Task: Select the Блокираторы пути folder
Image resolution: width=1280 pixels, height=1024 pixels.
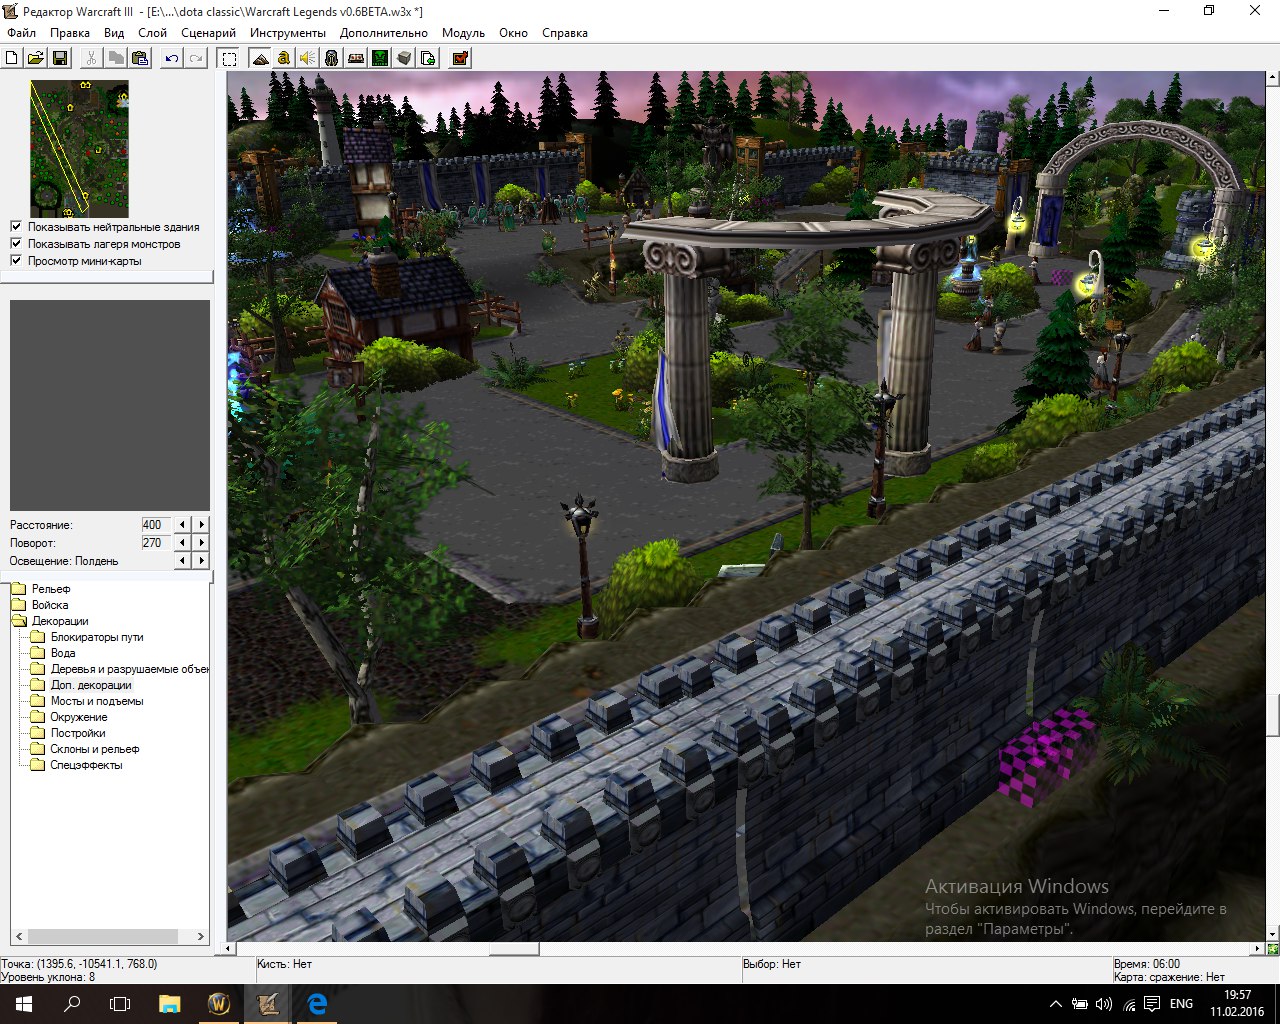Action: (x=87, y=637)
